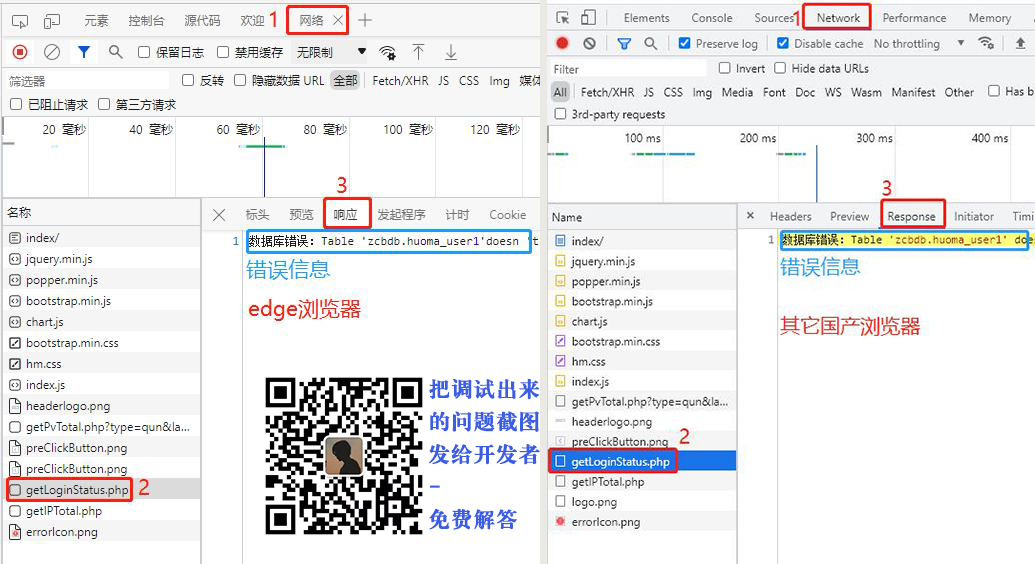The width and height of the screenshot is (1035, 564).
Task: Select the Fetch/XHR filter next to All
Action: 607,92
